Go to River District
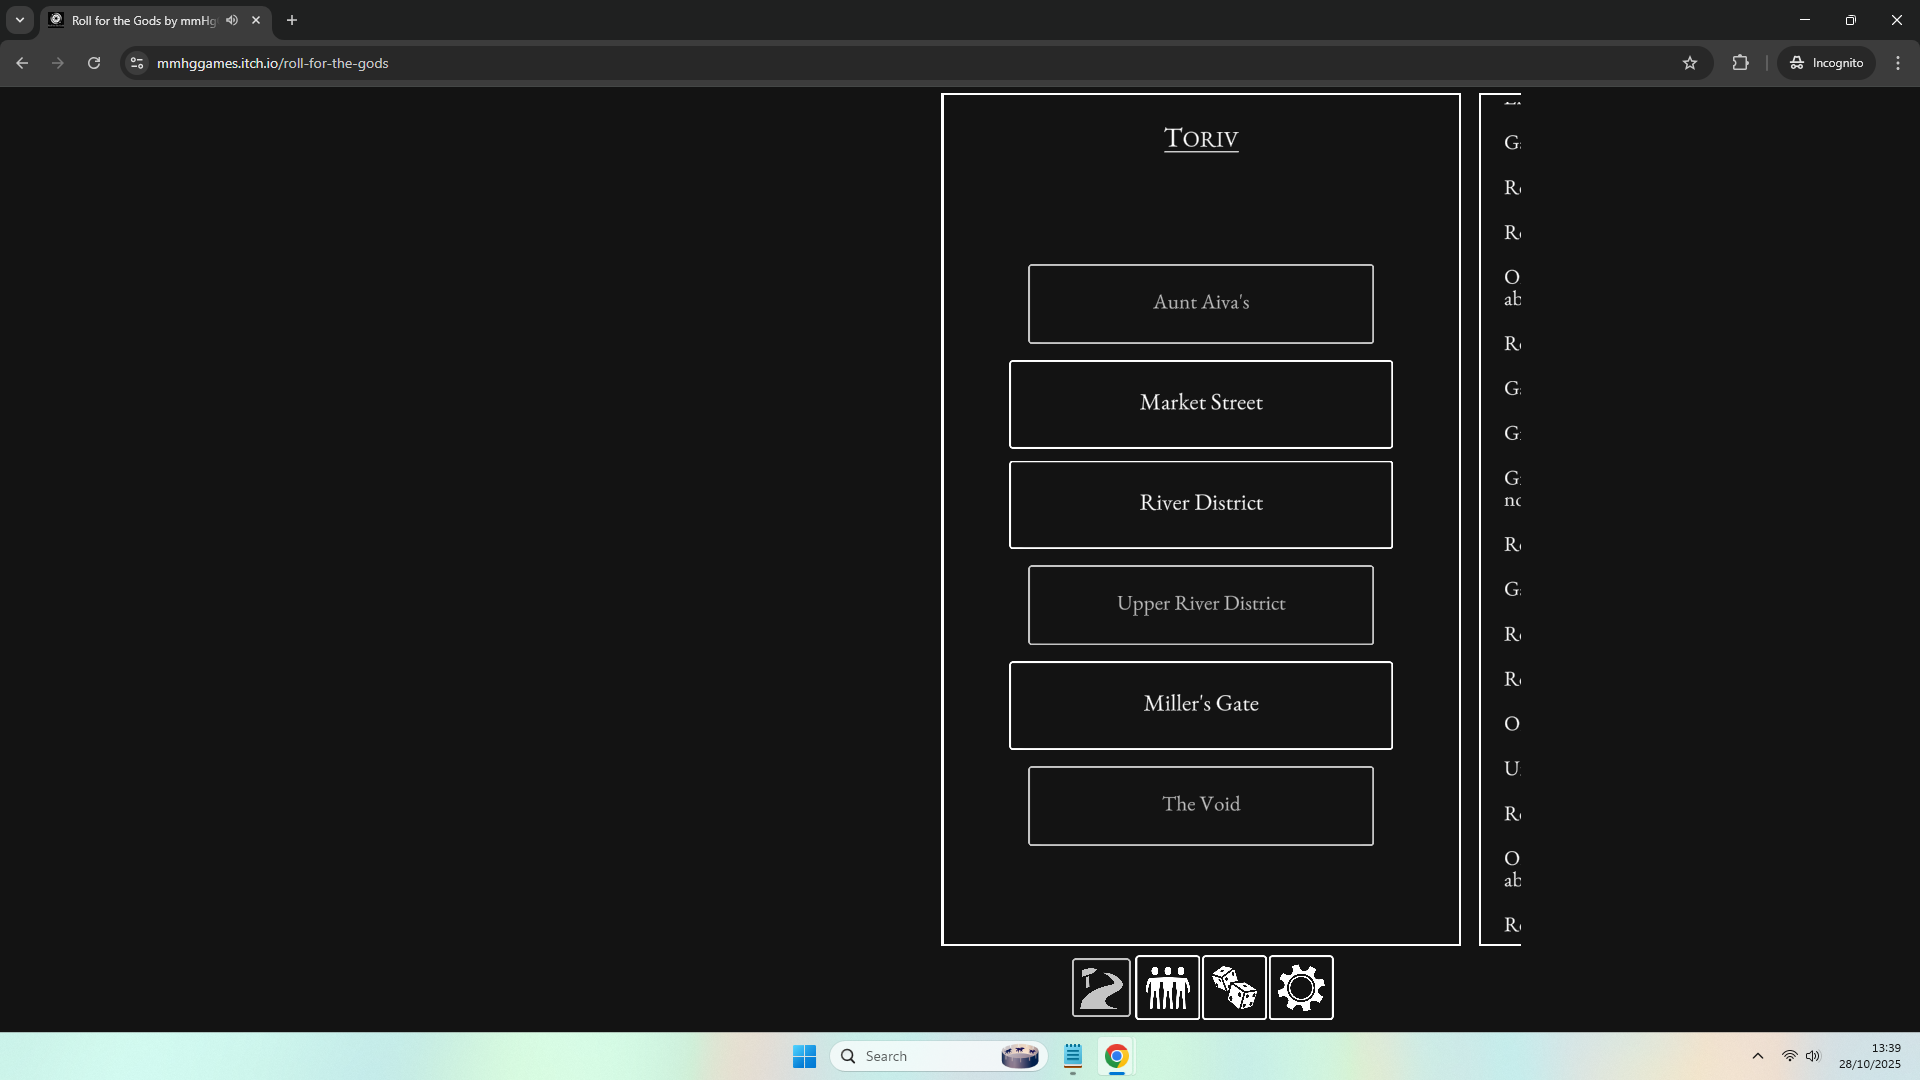 pos(1200,504)
